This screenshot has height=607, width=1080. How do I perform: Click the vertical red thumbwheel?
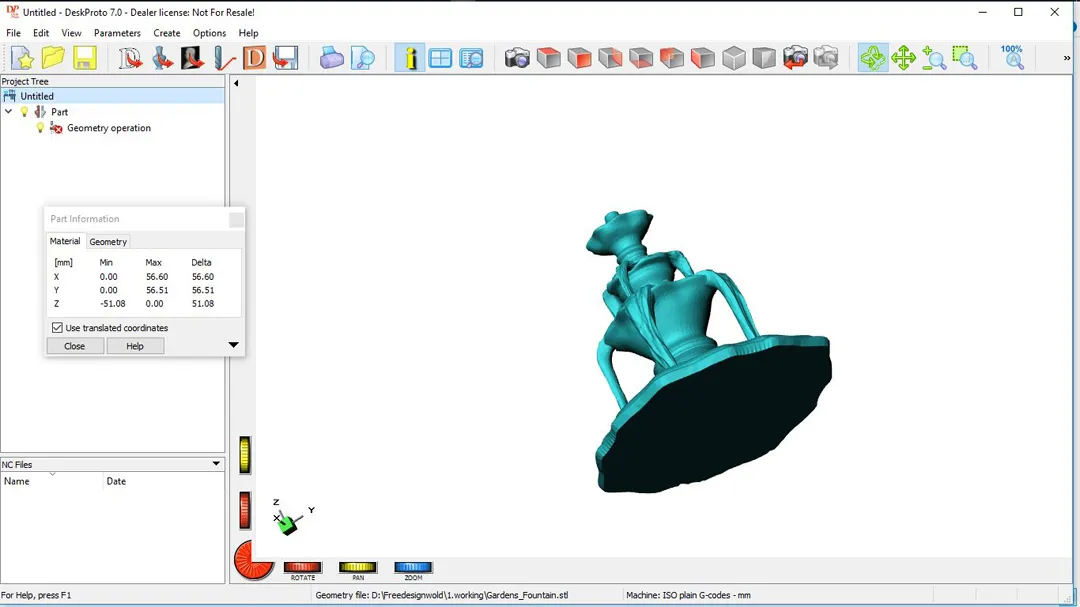245,511
